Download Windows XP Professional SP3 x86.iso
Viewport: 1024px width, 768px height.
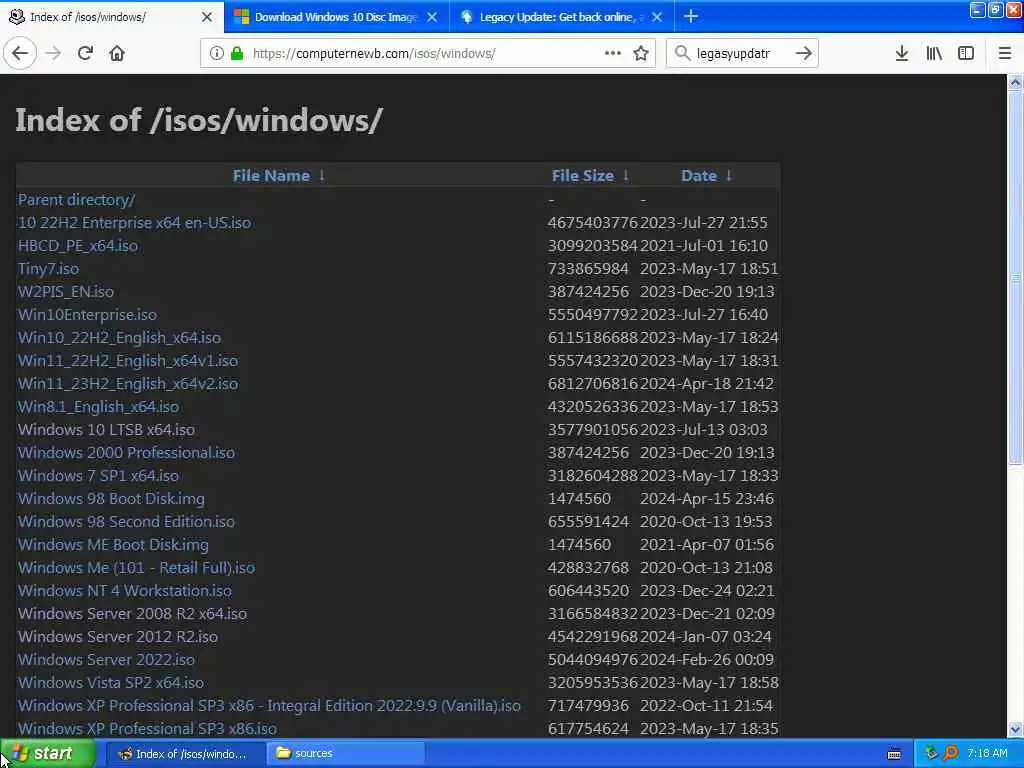click(x=148, y=728)
